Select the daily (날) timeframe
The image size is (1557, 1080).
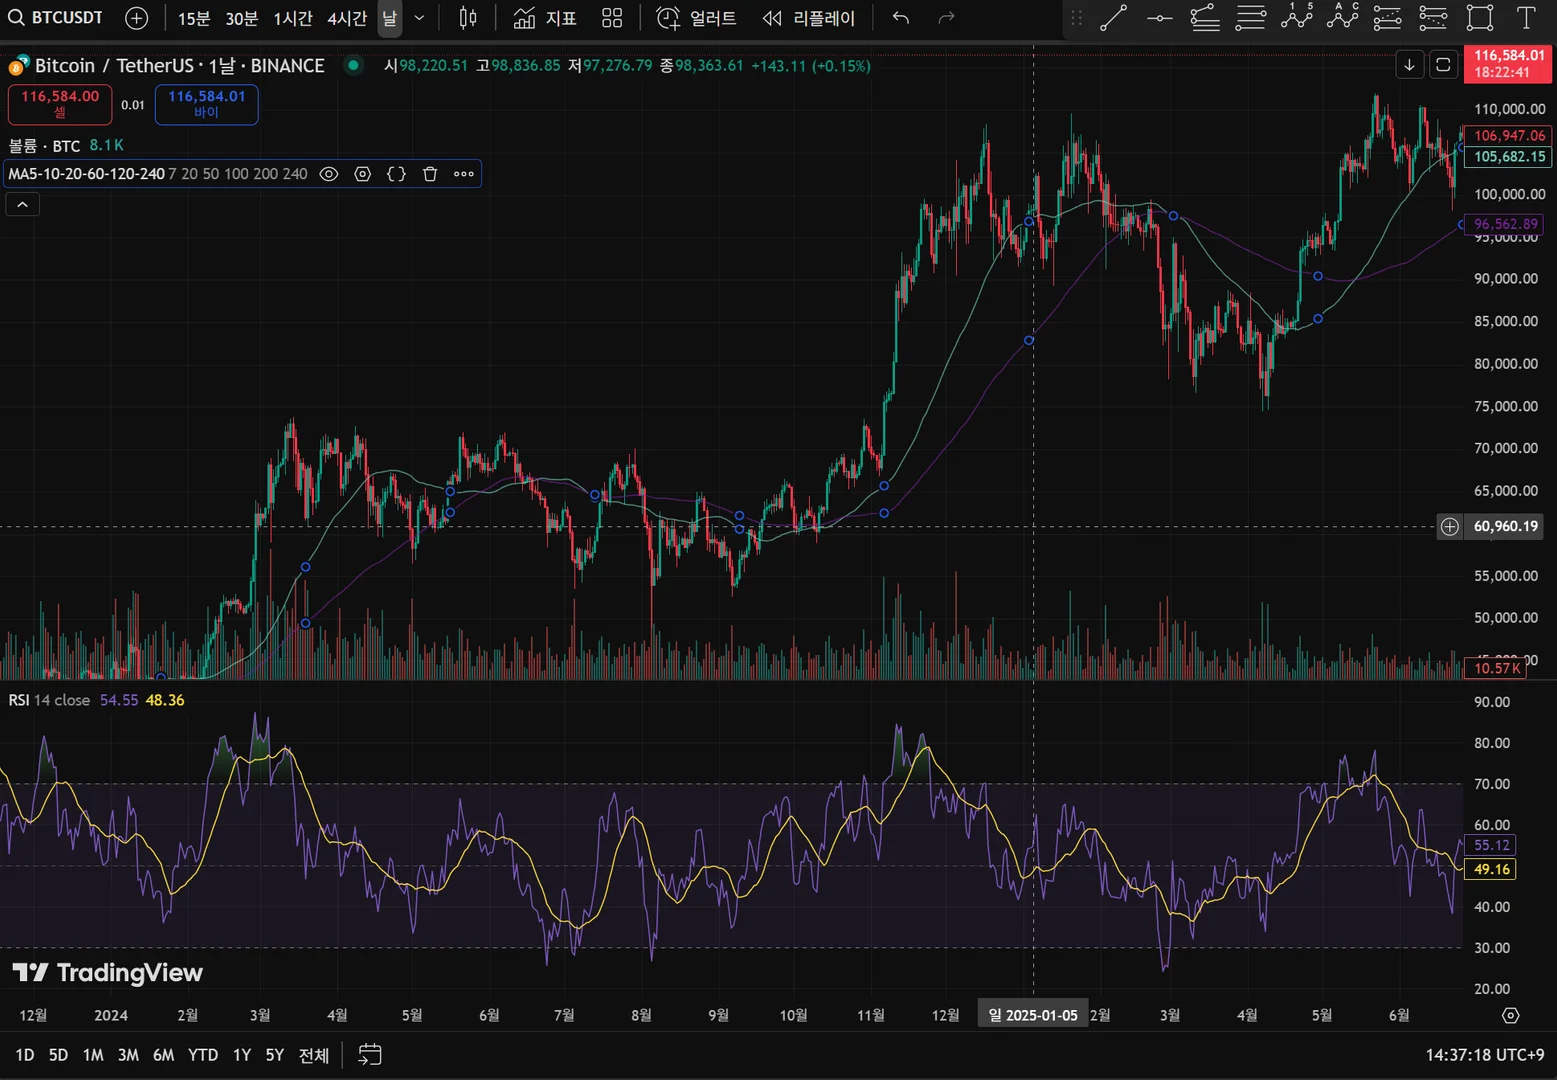pyautogui.click(x=389, y=18)
